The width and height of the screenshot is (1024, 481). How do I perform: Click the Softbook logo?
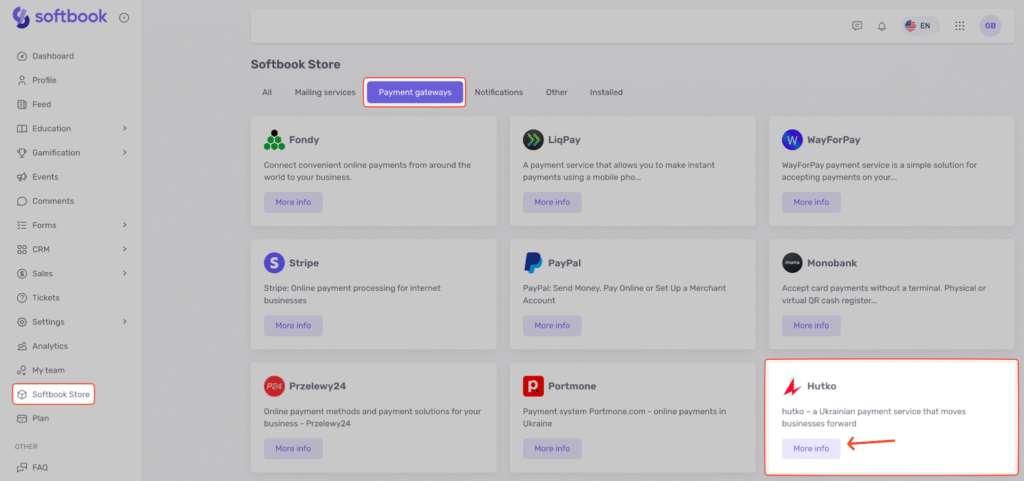coord(60,17)
